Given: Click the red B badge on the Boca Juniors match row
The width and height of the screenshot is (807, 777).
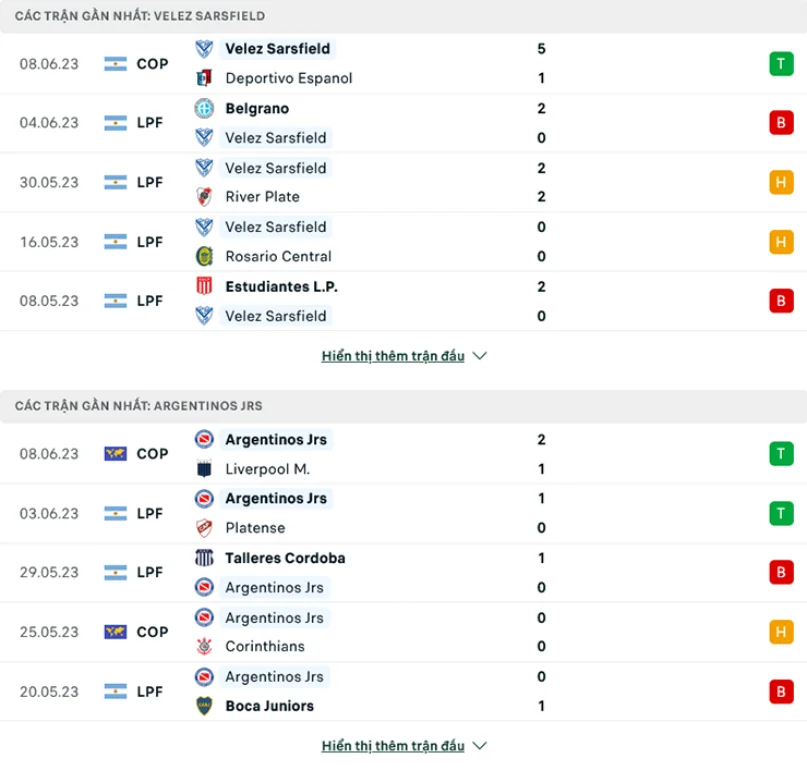Looking at the screenshot, I should (781, 691).
